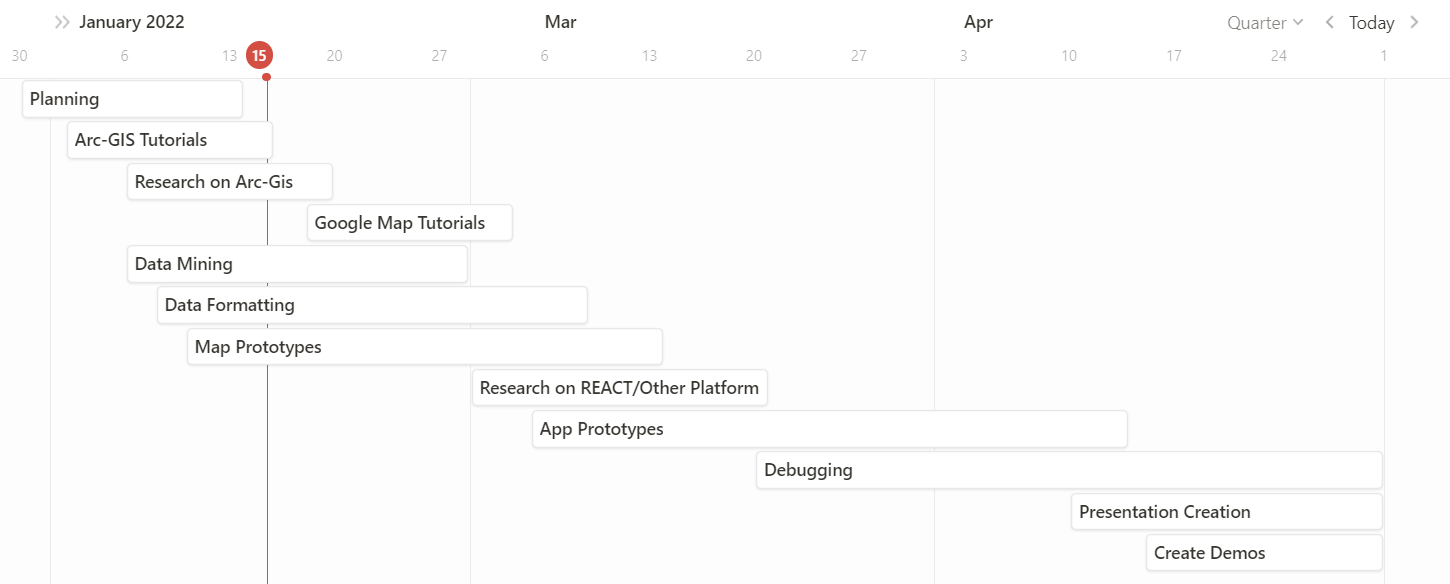The width and height of the screenshot is (1450, 584).
Task: Click the Google Map Tutorials bar
Action: (x=409, y=223)
